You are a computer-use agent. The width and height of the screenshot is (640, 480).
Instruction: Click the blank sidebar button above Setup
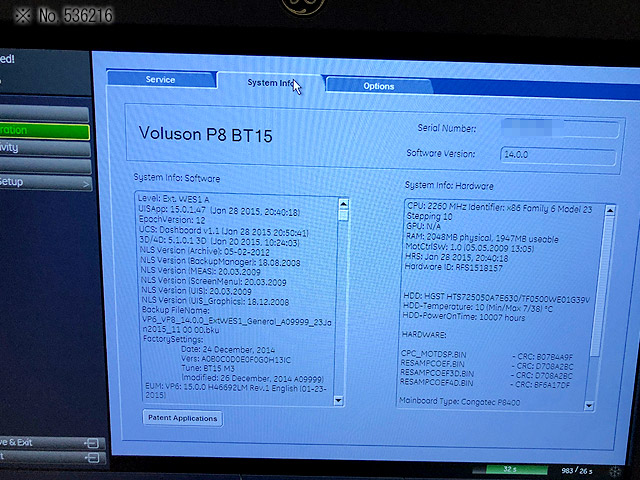(45, 166)
